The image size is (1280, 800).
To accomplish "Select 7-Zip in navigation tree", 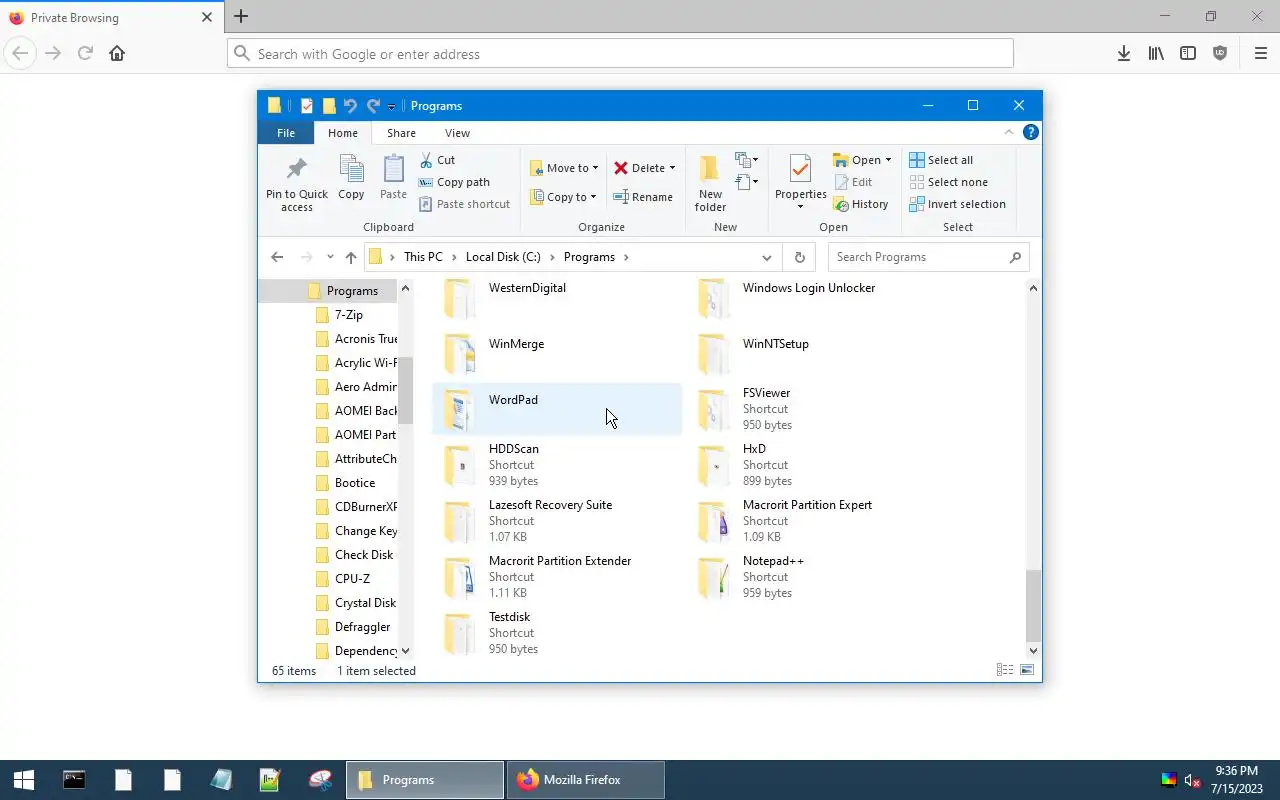I will click(x=349, y=315).
